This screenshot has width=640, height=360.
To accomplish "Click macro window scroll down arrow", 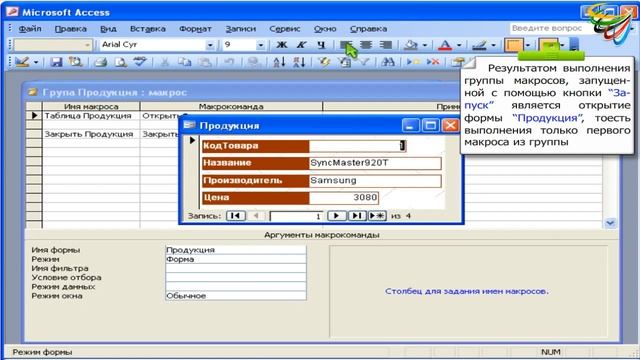I will coord(610,223).
